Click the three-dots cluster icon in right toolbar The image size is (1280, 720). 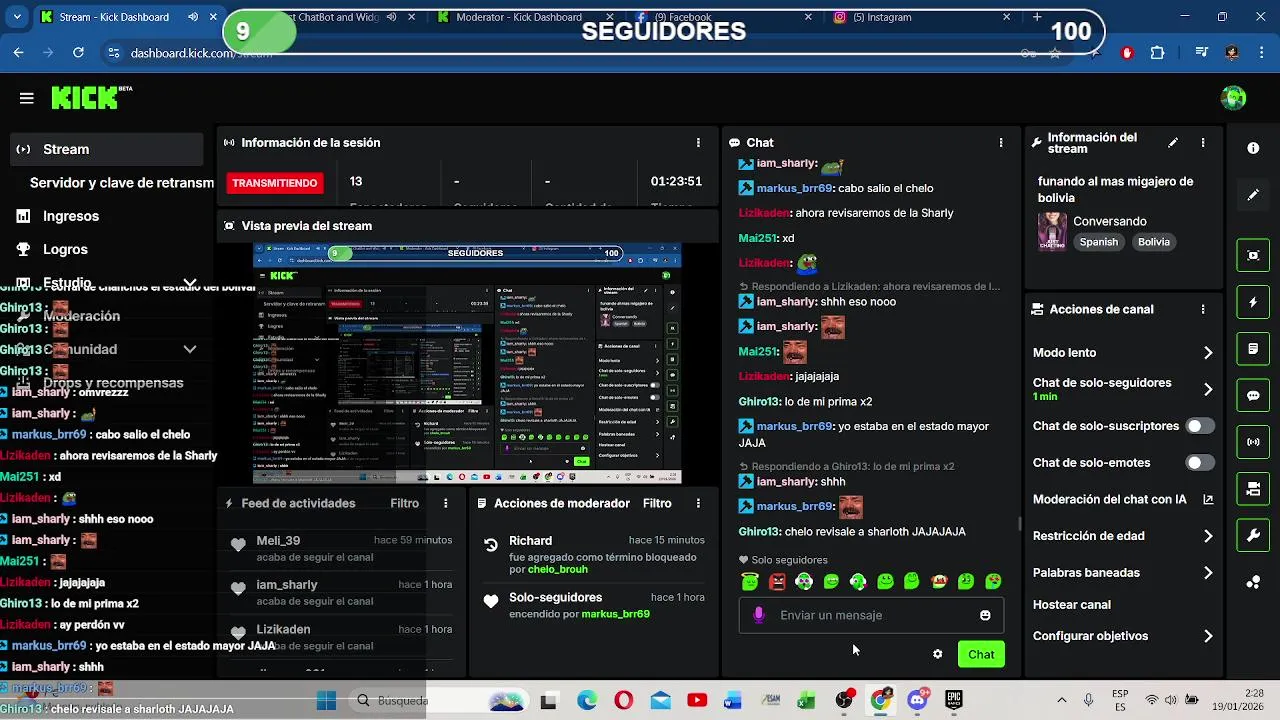point(1253,583)
